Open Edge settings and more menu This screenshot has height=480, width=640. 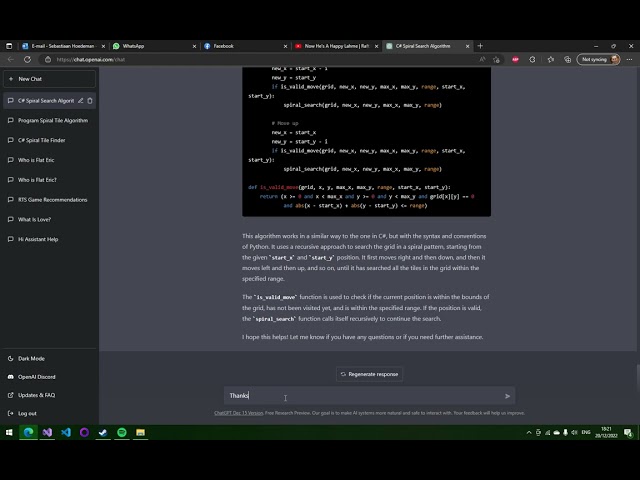(630, 60)
